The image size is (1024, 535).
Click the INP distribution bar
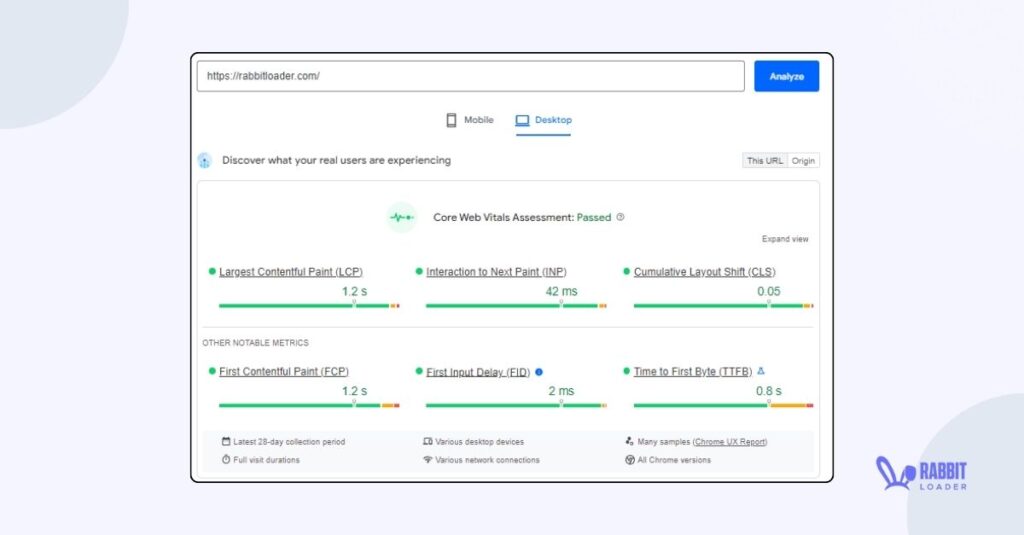516,306
